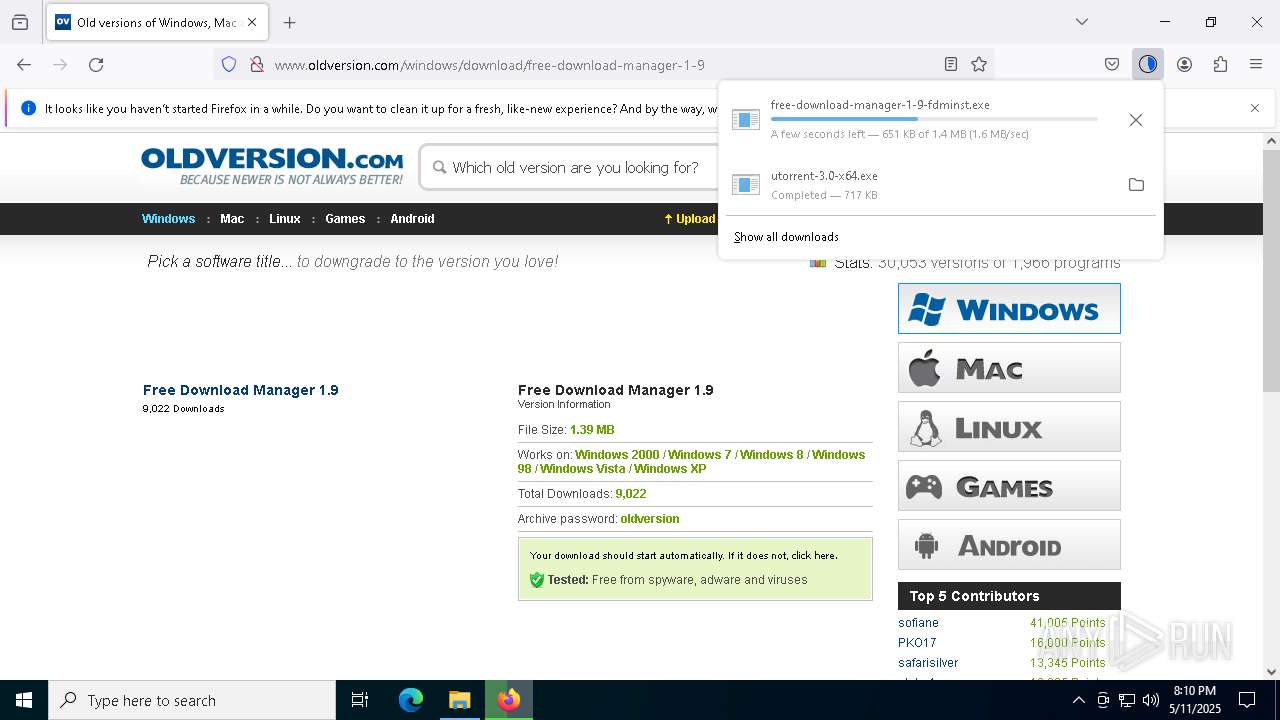This screenshot has width=1280, height=720.
Task: Select the Old versions of Windows tab
Action: [157, 22]
